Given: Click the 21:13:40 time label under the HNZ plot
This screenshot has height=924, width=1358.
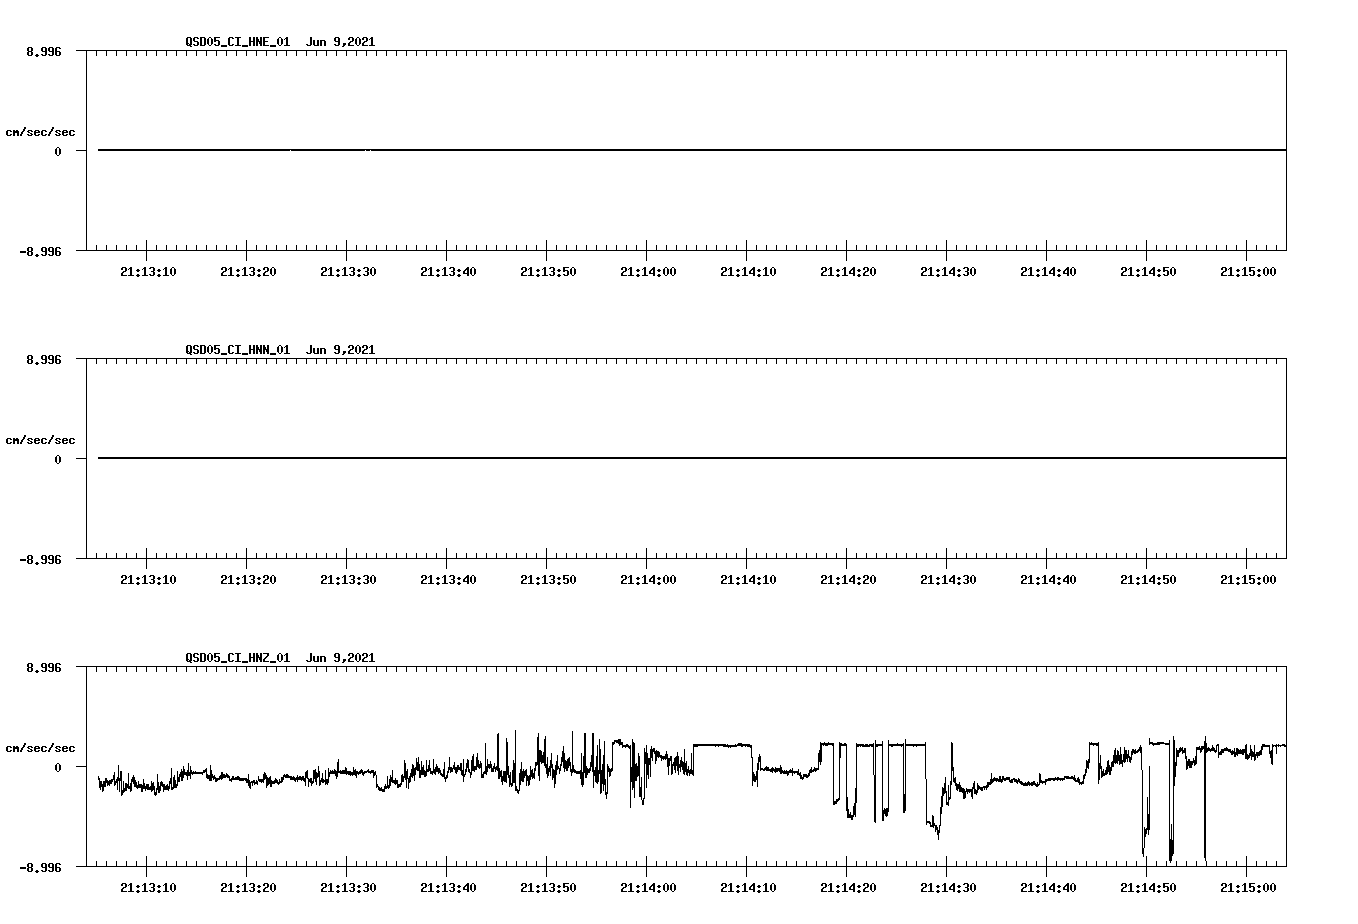Looking at the screenshot, I should pyautogui.click(x=448, y=888).
